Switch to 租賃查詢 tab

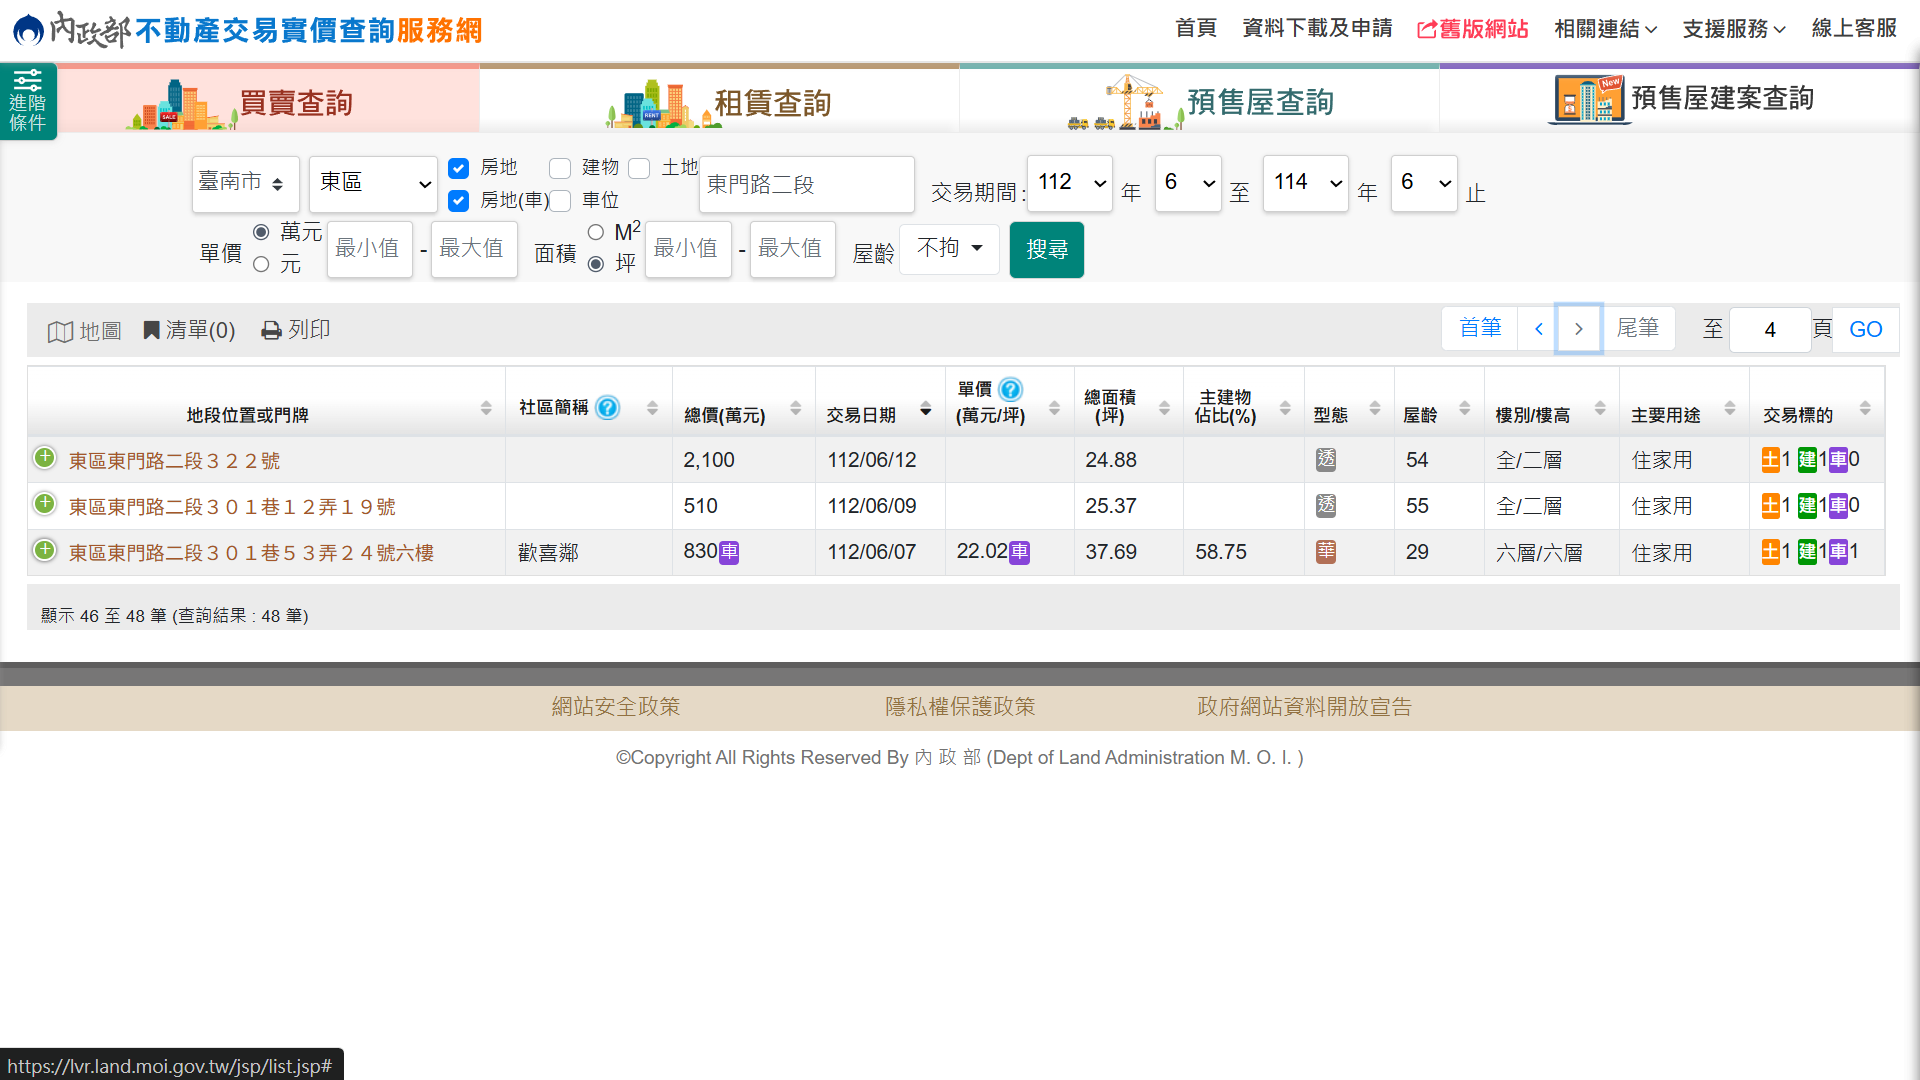pos(719,100)
